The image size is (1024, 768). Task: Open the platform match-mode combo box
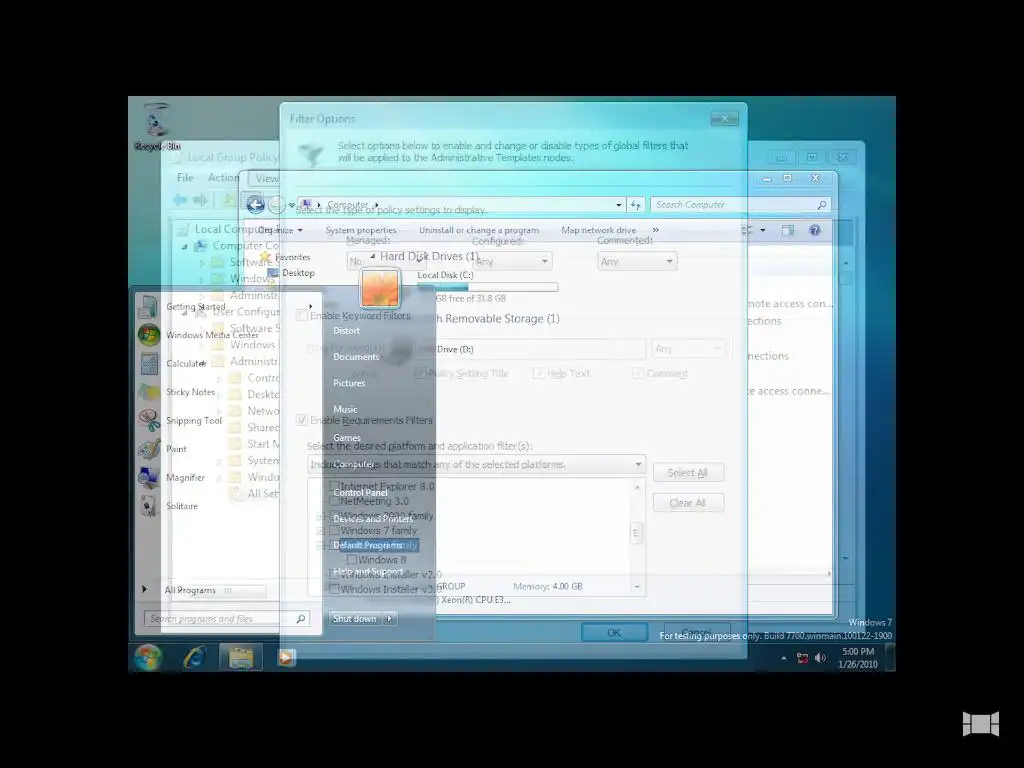[x=476, y=464]
